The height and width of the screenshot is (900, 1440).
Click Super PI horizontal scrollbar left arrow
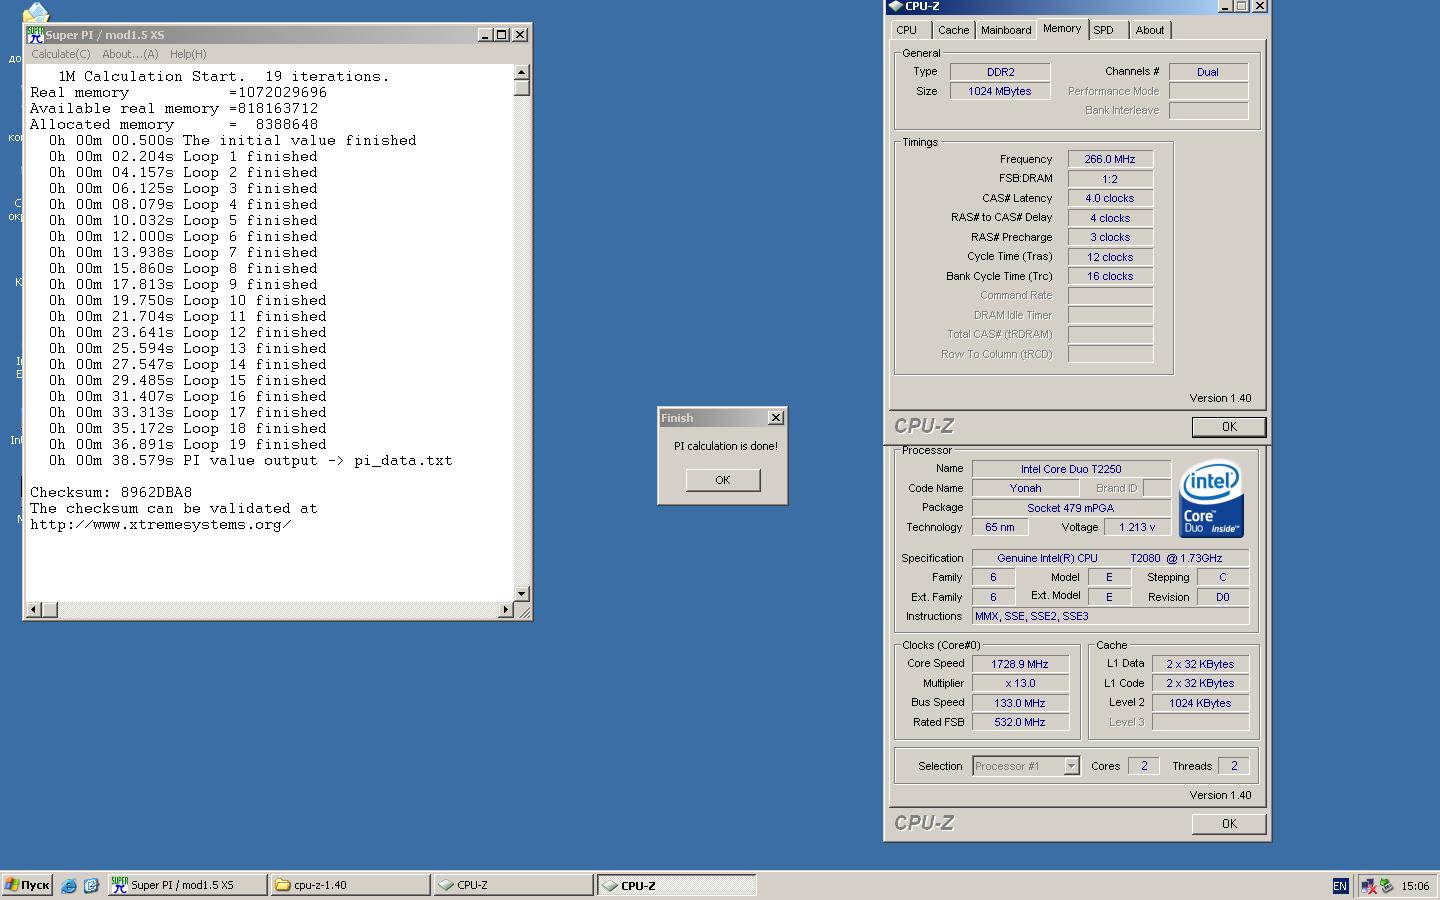point(34,609)
